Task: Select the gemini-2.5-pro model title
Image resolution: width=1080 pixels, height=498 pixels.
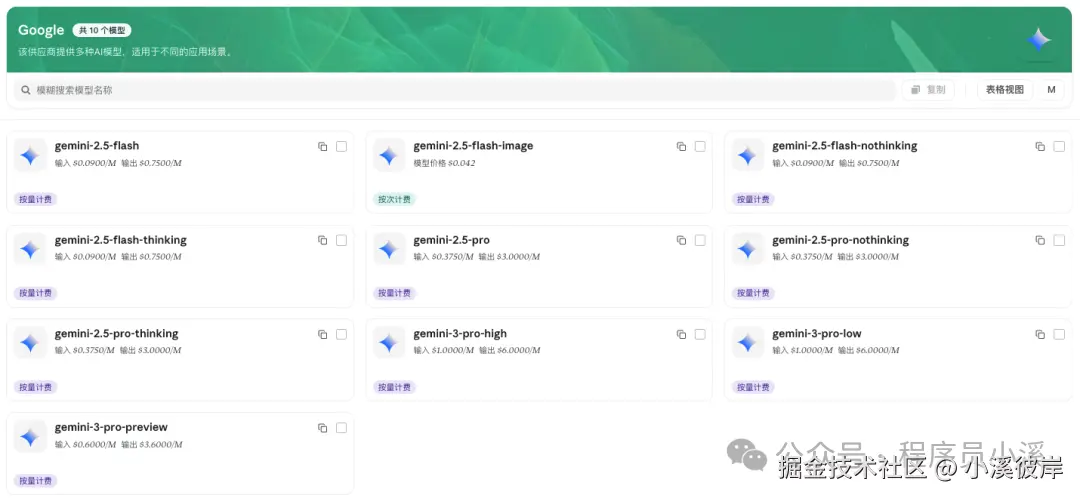Action: (452, 240)
